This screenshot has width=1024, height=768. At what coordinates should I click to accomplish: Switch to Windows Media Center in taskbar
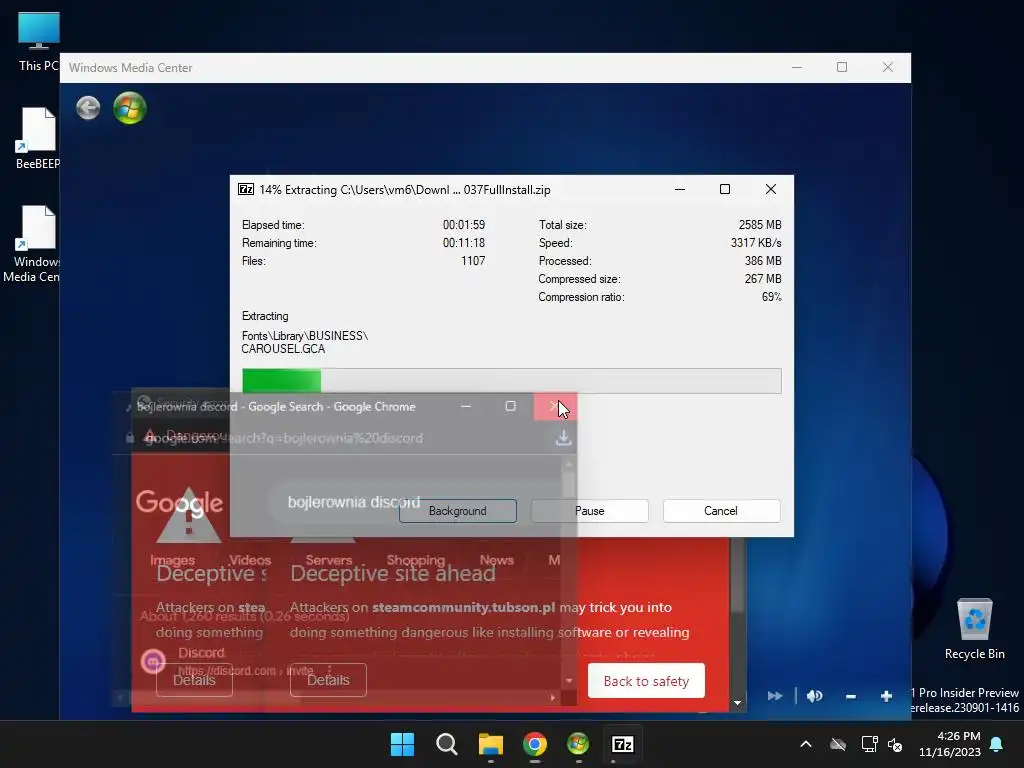578,744
